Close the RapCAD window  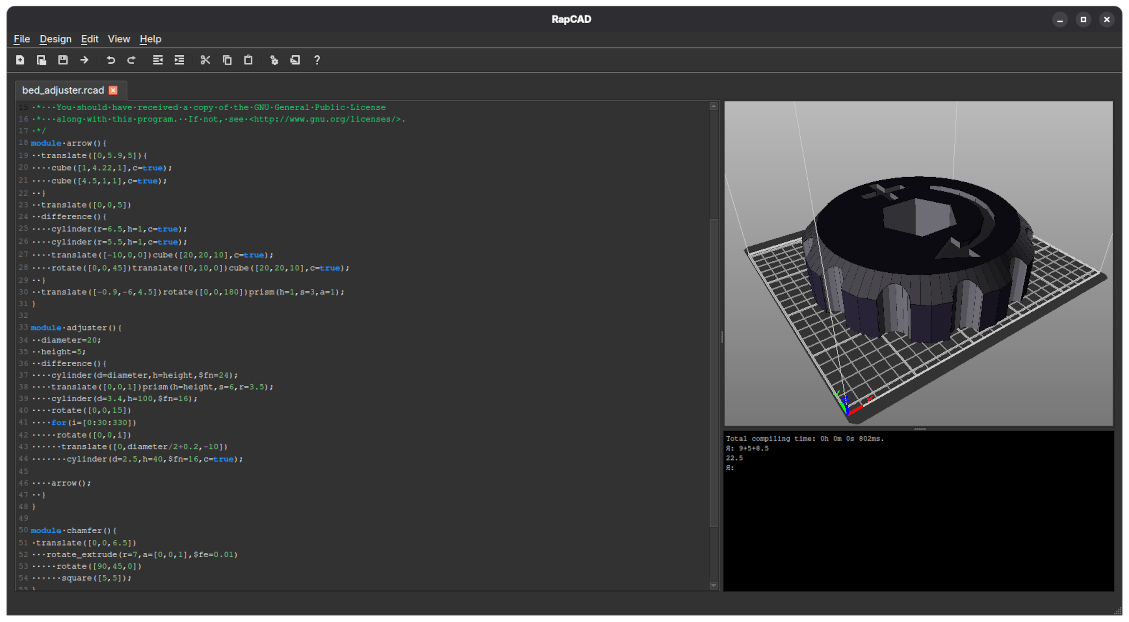click(x=1107, y=19)
